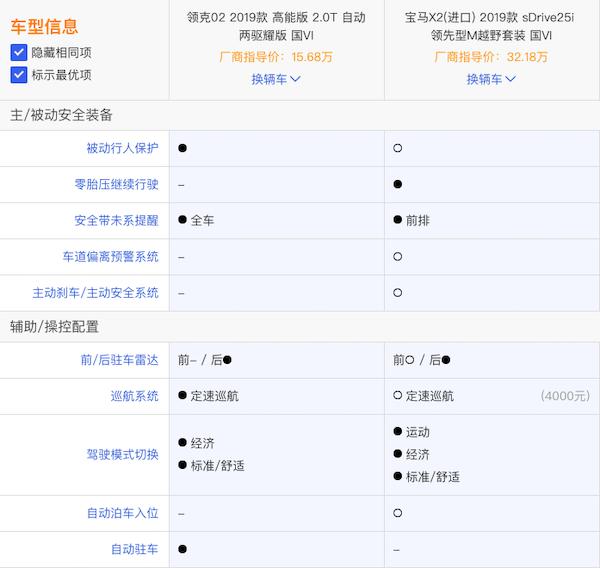Click hollow circle in 被动行人保护 row

(x=398, y=148)
